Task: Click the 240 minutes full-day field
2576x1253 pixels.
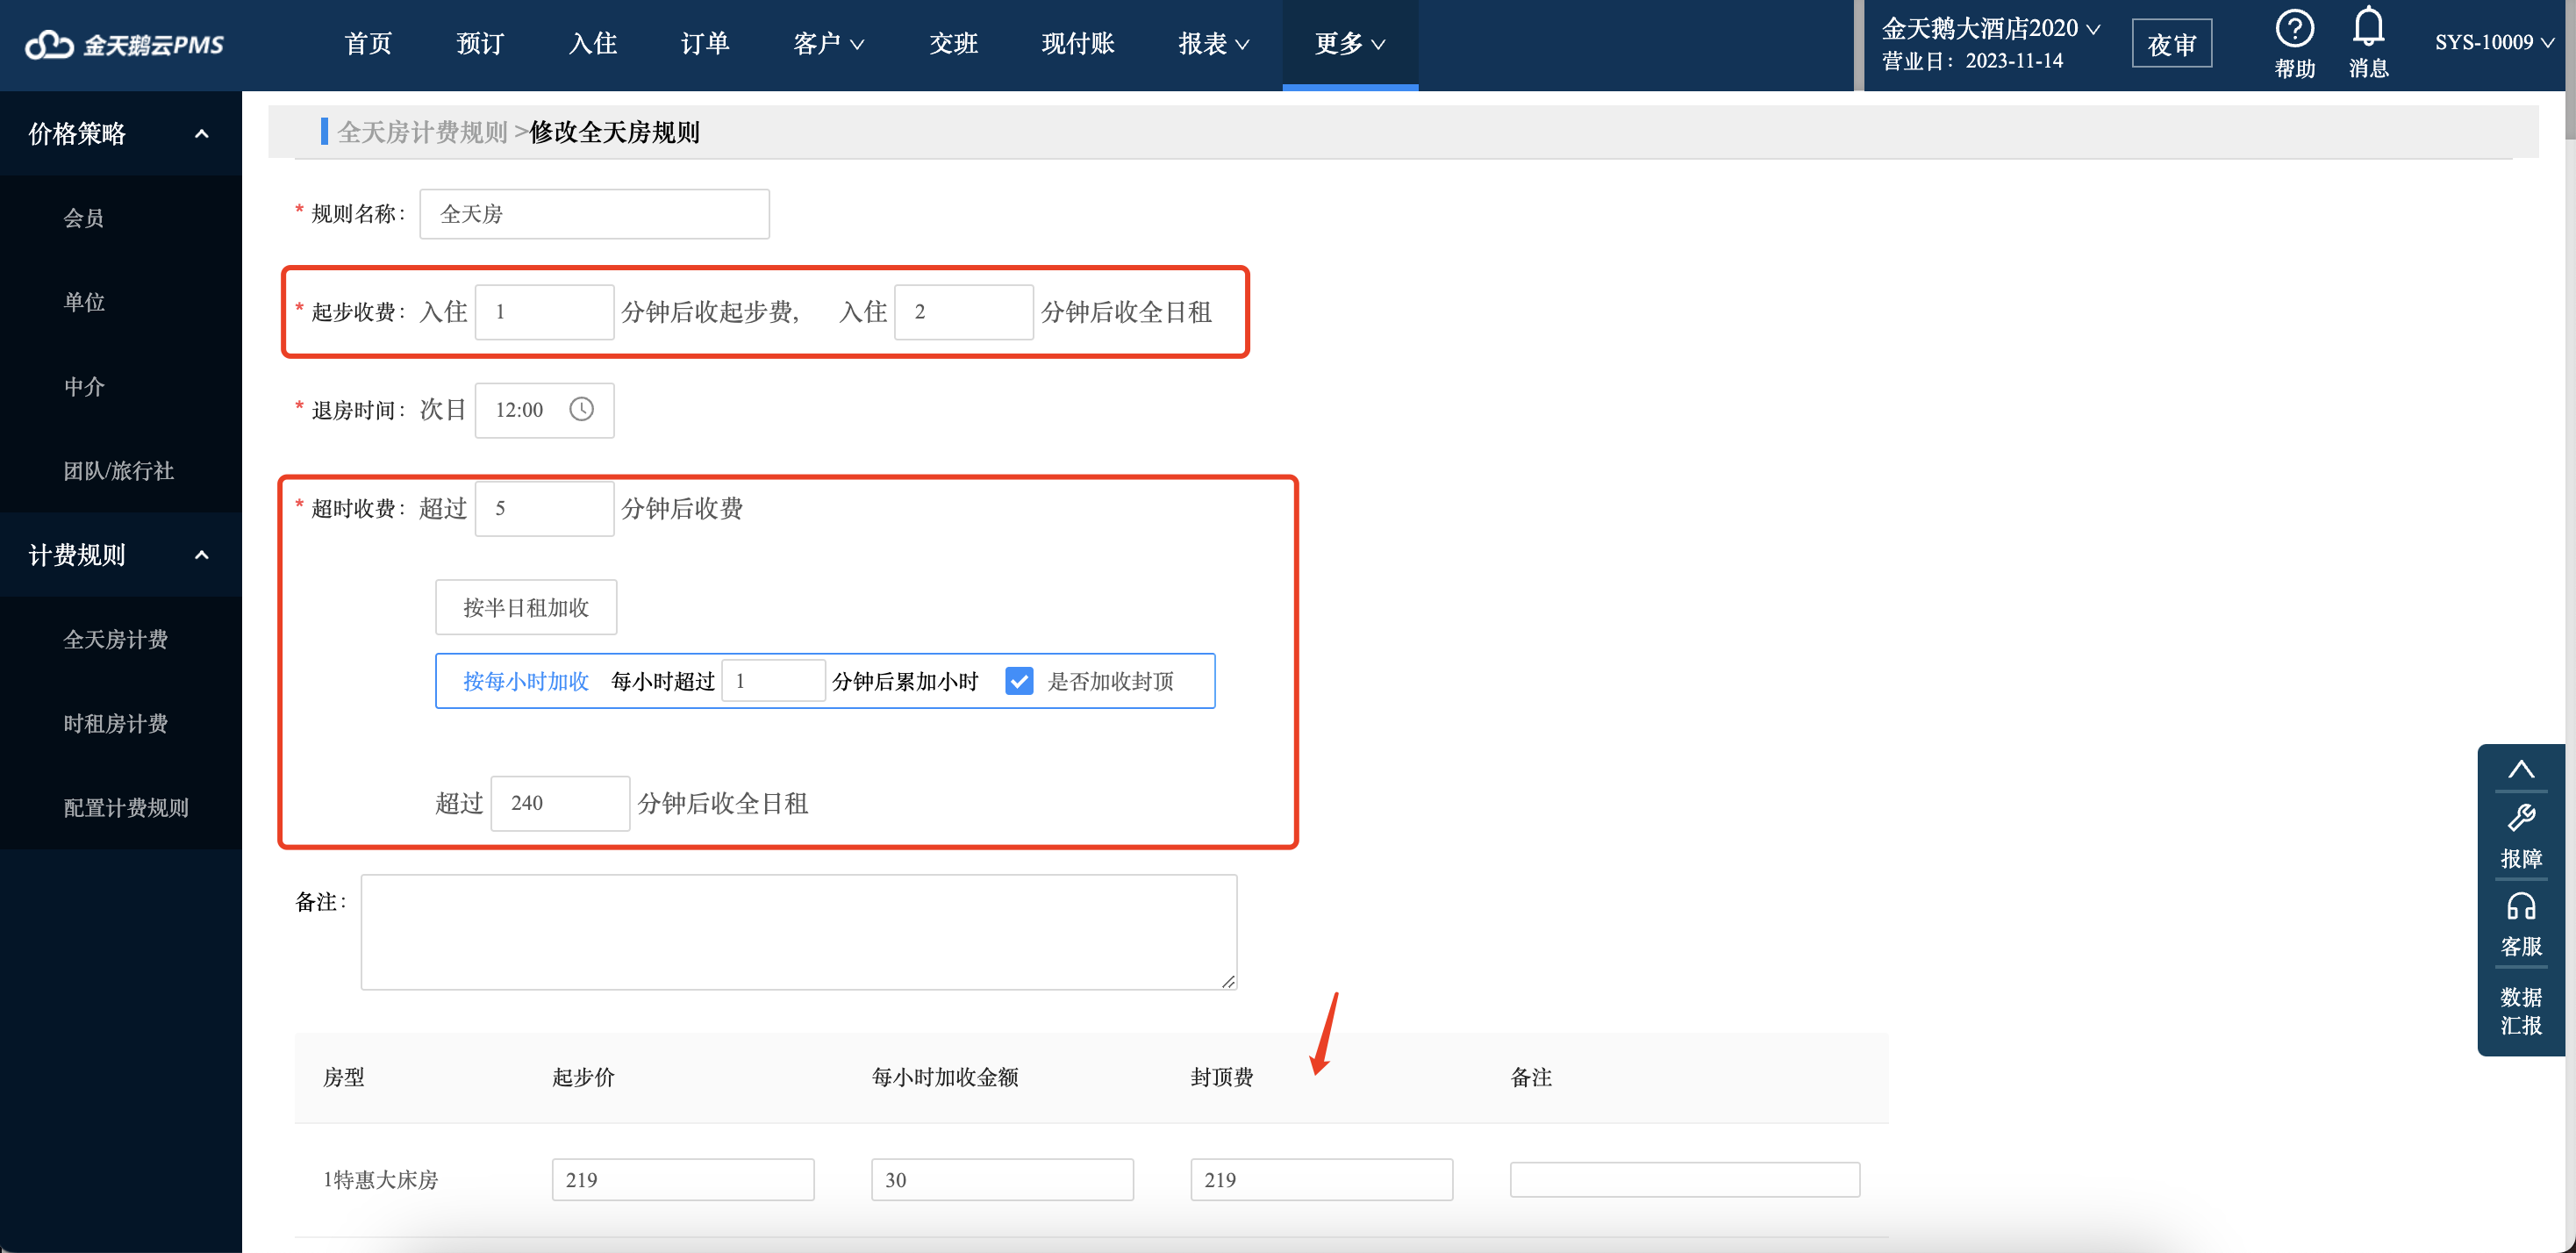Action: pos(560,803)
